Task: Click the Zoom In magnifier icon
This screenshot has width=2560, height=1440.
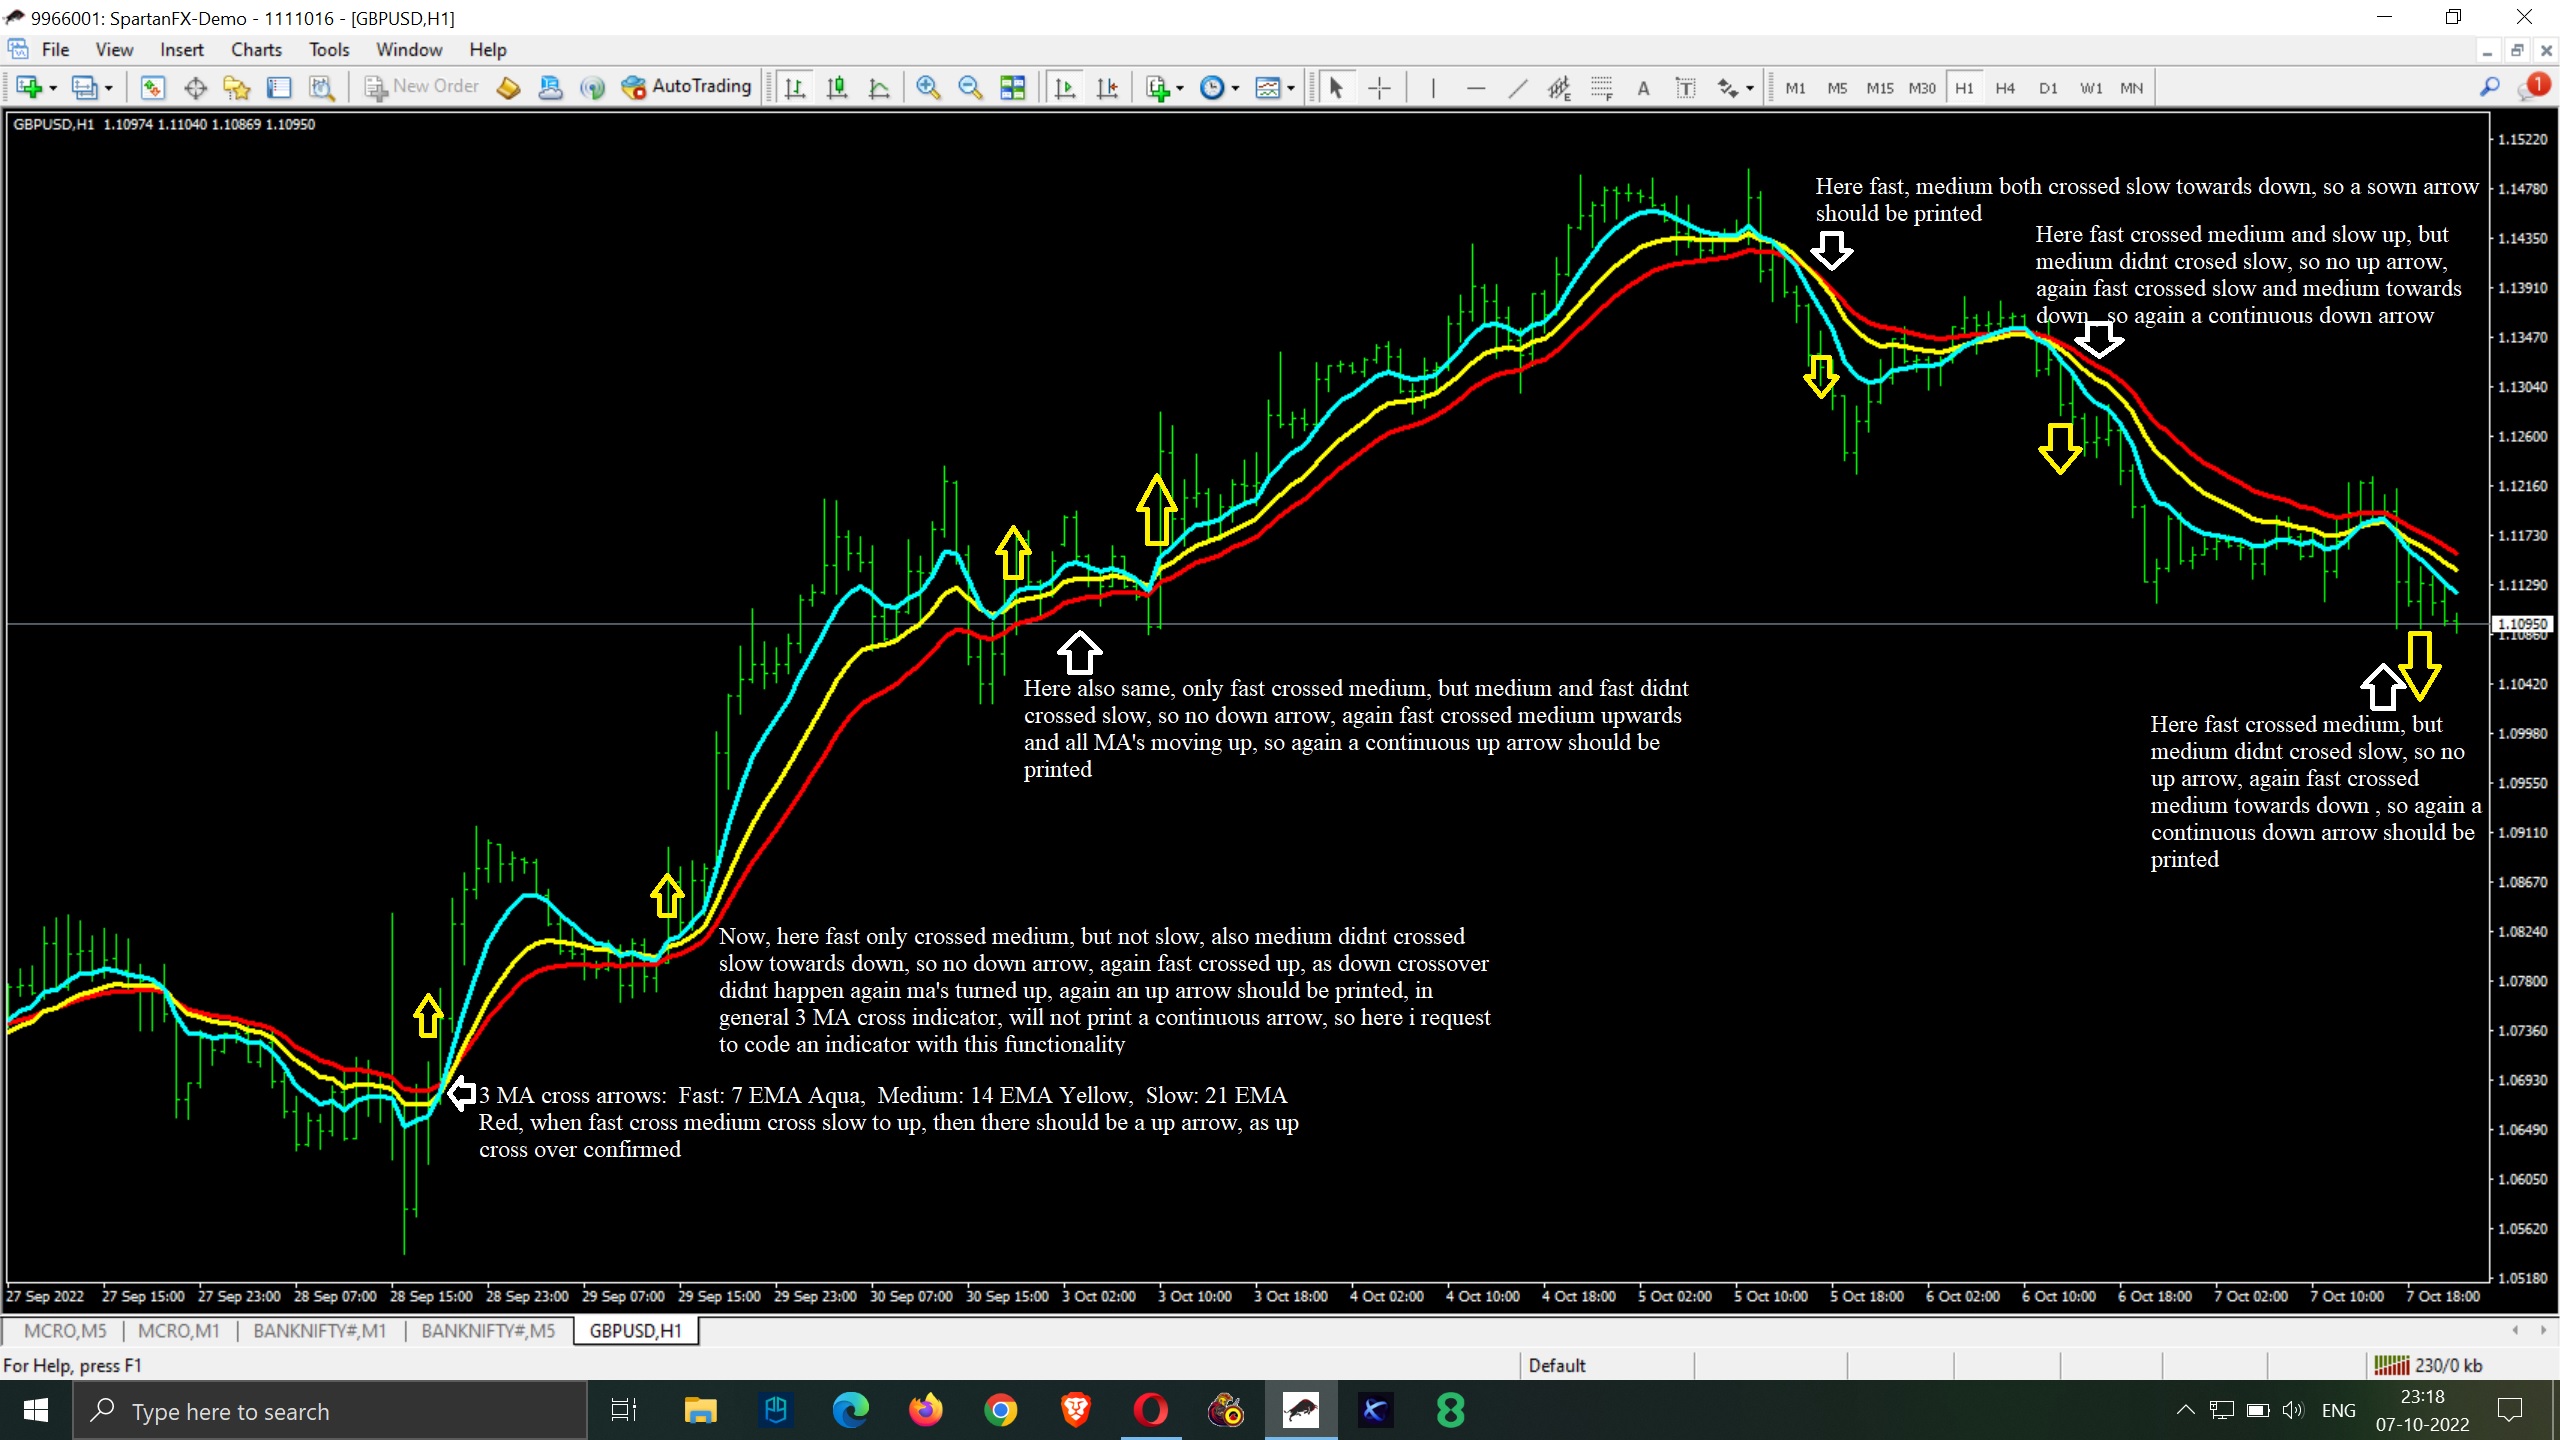Action: coord(928,88)
